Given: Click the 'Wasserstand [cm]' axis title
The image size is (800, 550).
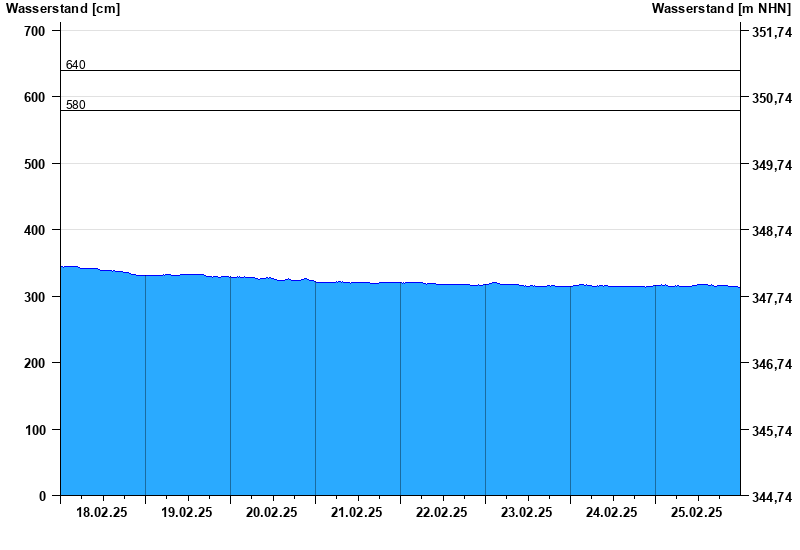Looking at the screenshot, I should pos(63,8).
